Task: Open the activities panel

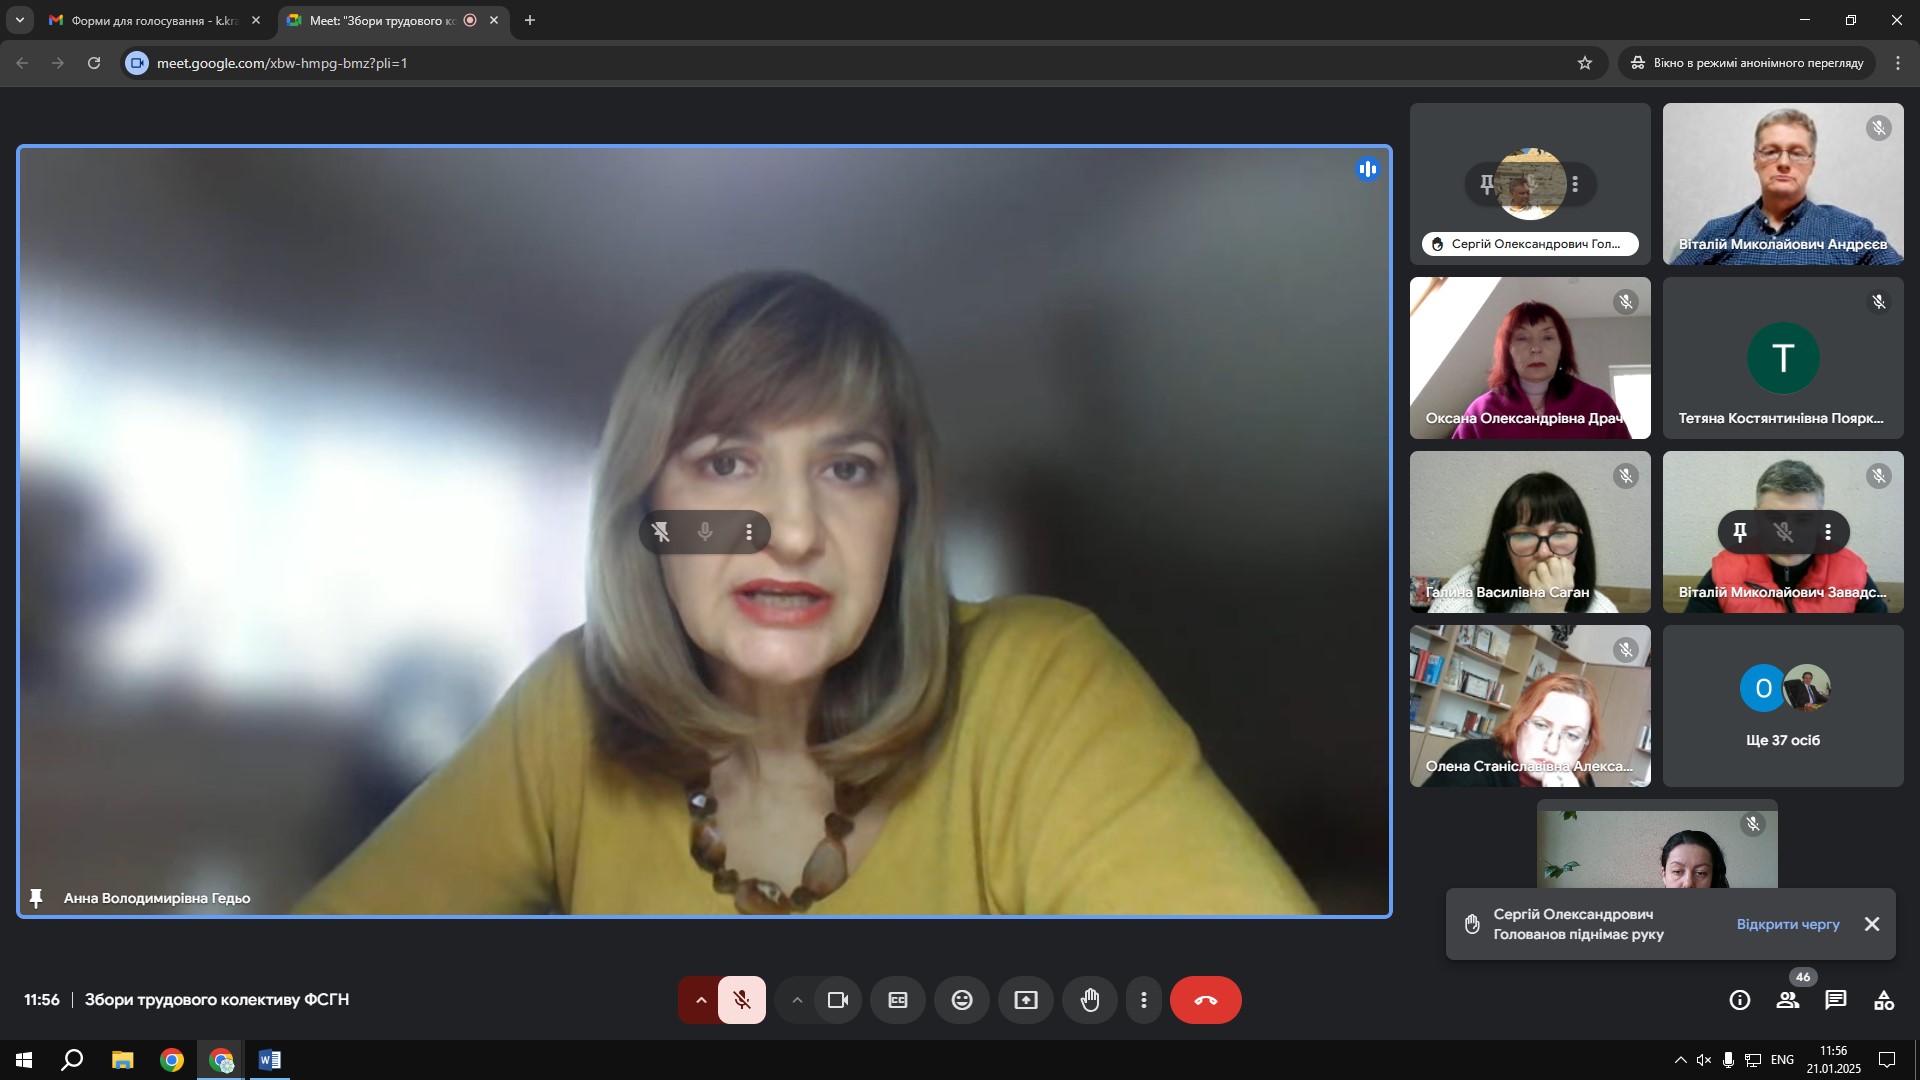Action: 1884,1000
